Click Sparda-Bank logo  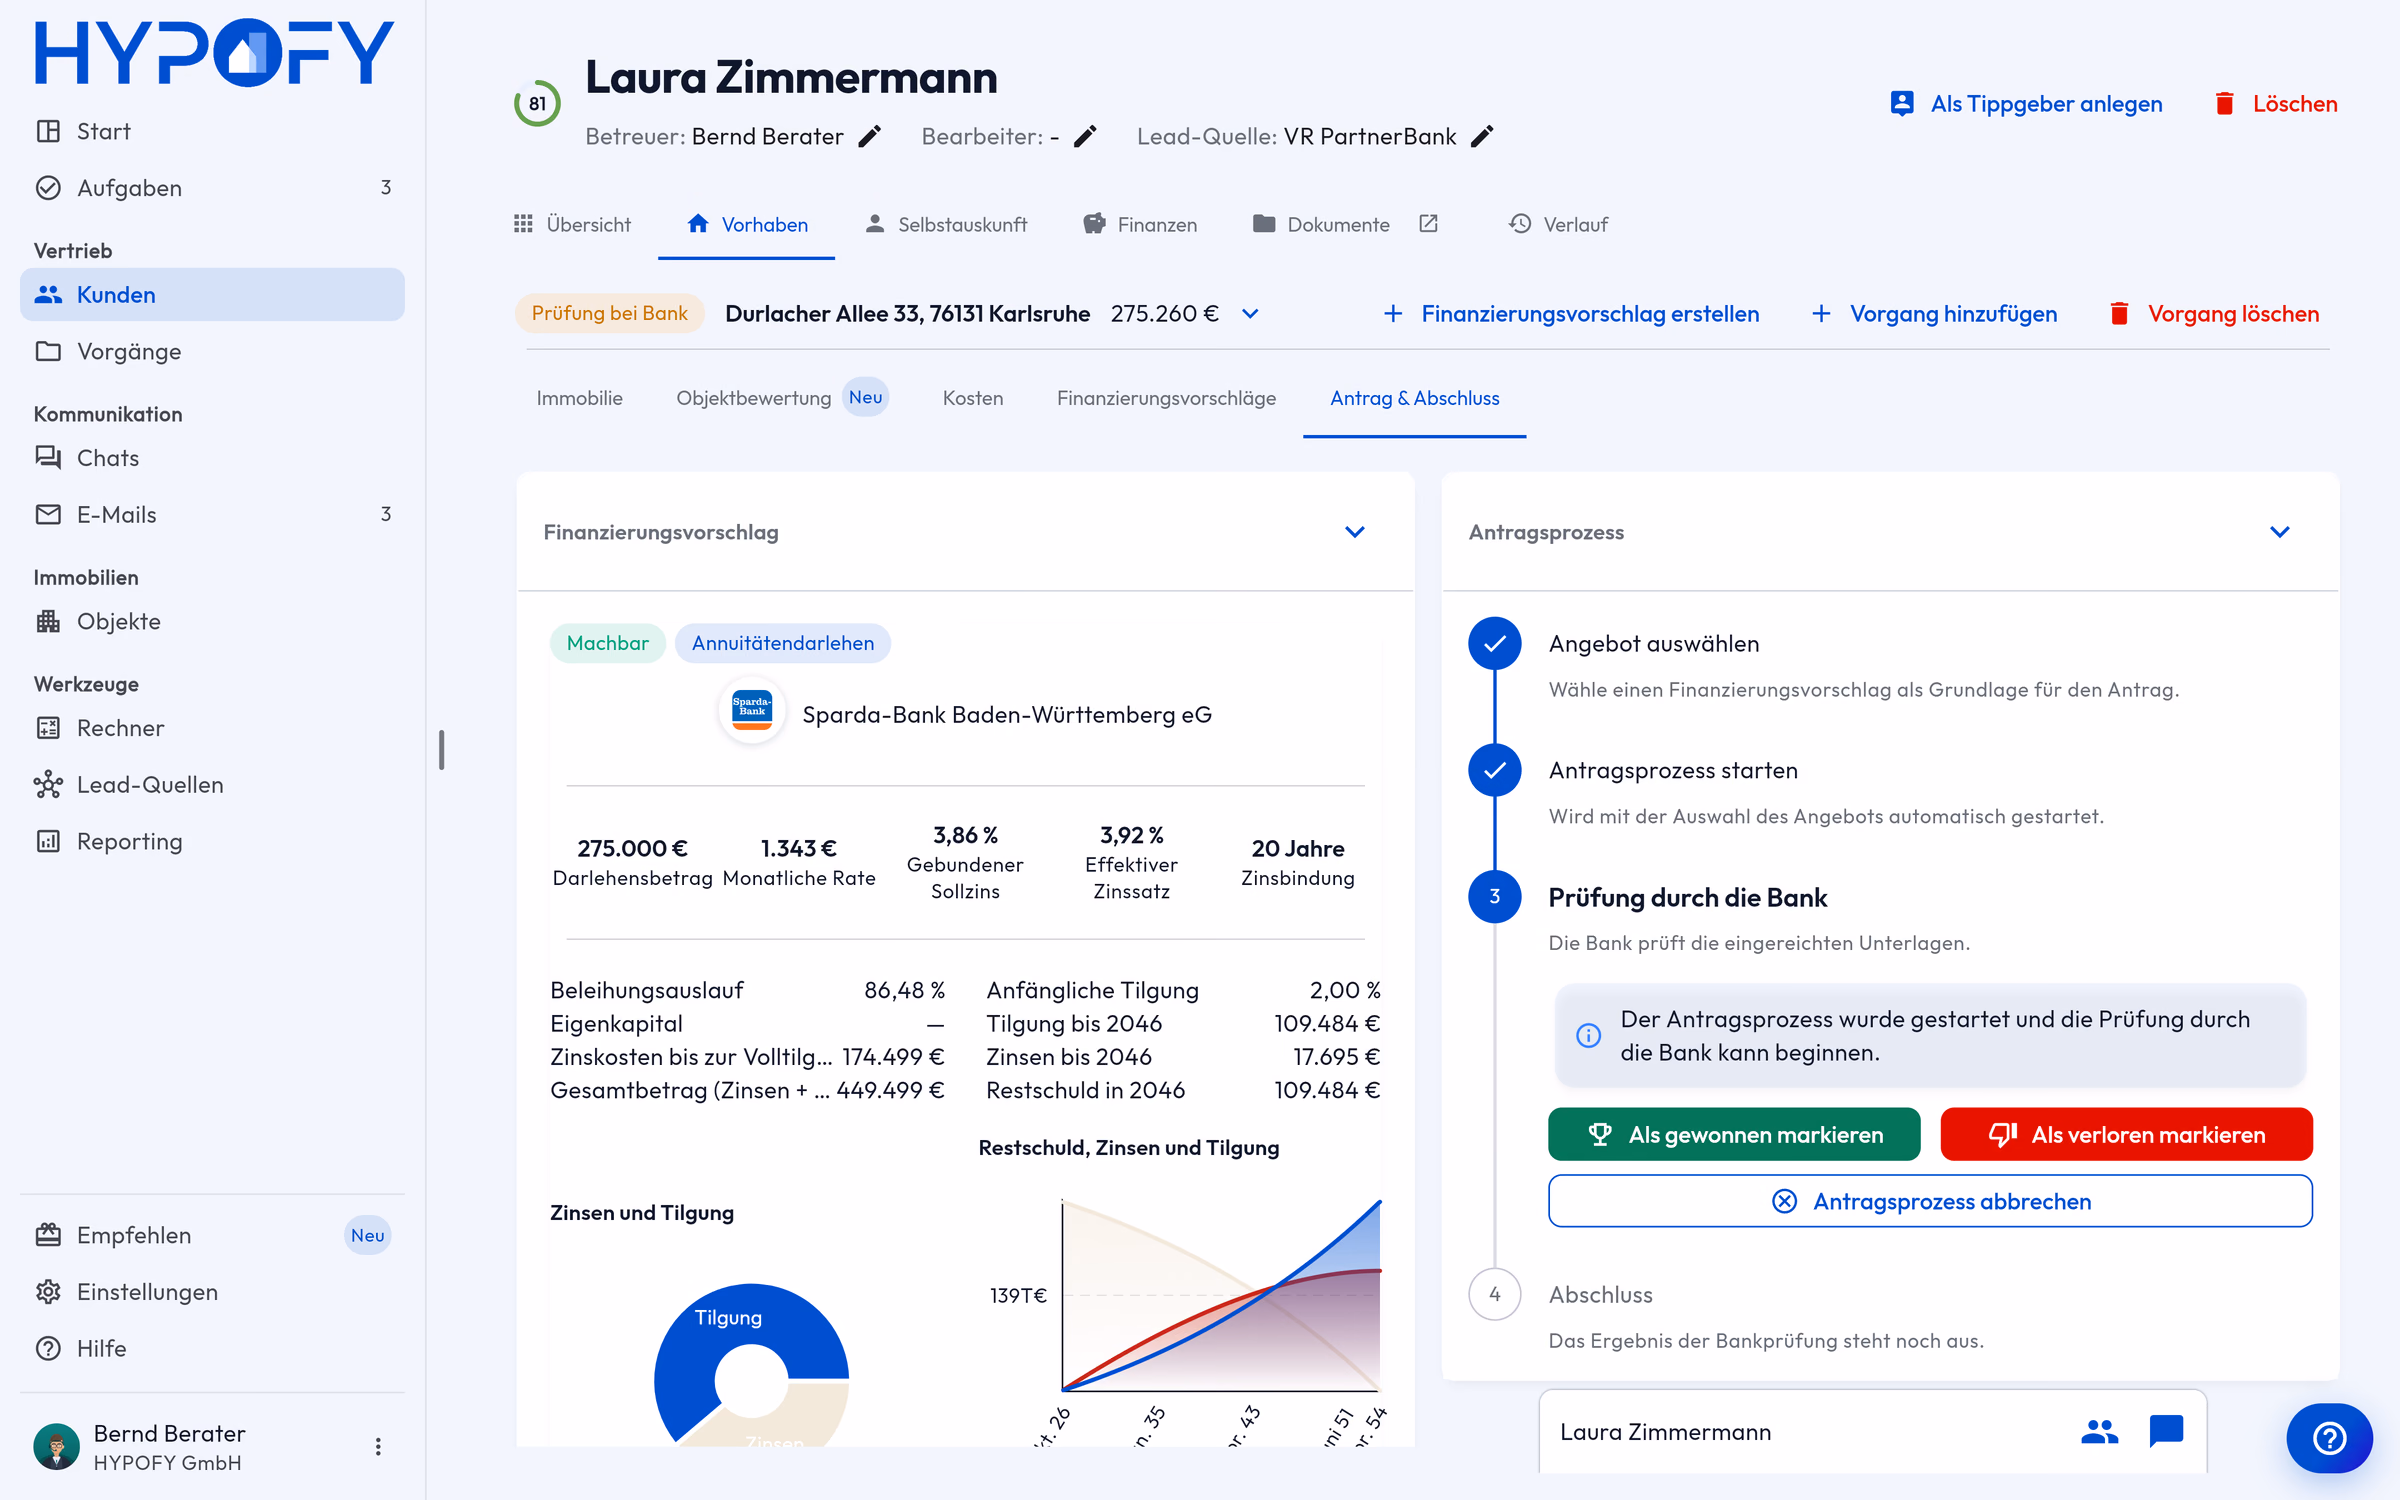752,712
